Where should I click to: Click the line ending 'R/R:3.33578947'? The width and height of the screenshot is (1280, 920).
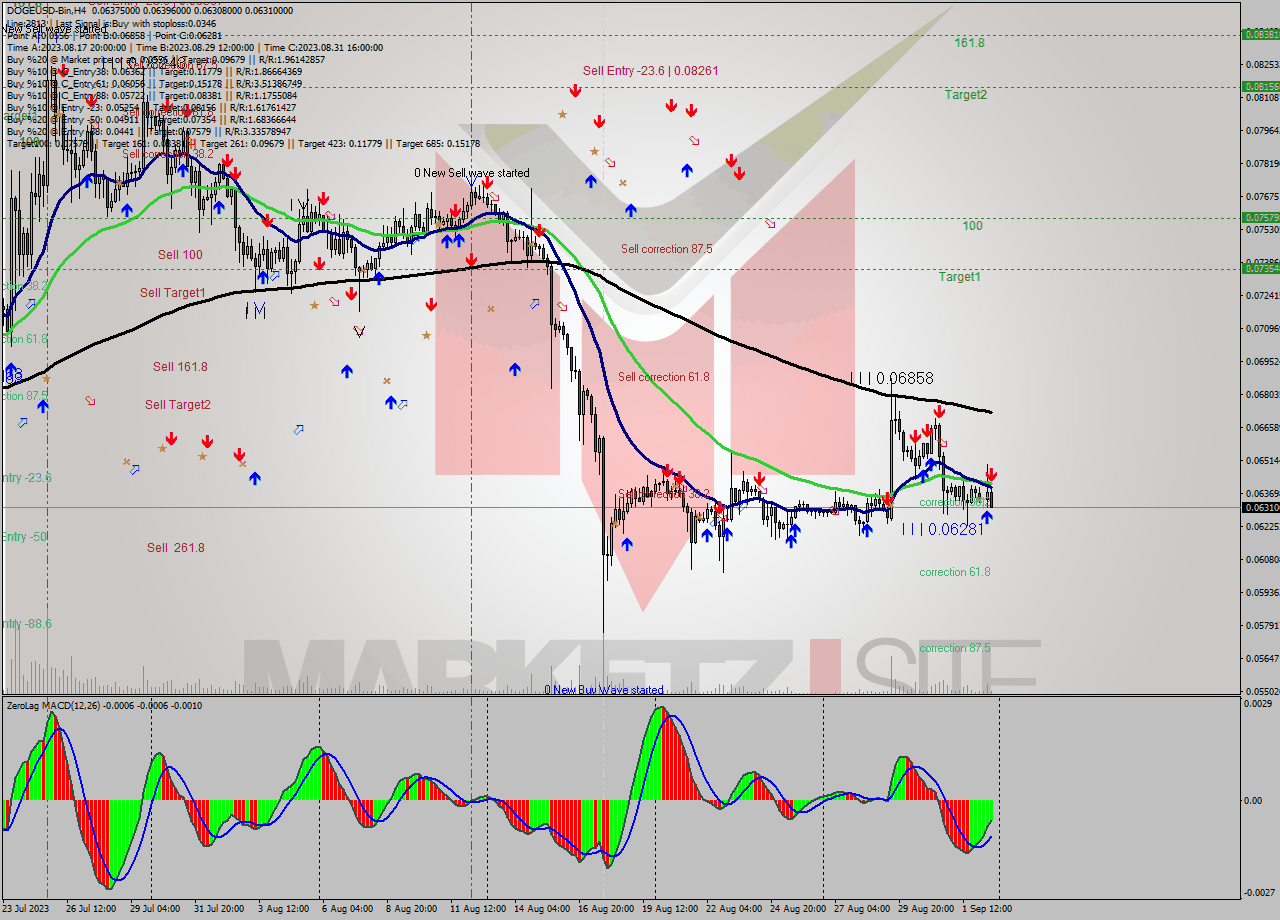tap(148, 131)
